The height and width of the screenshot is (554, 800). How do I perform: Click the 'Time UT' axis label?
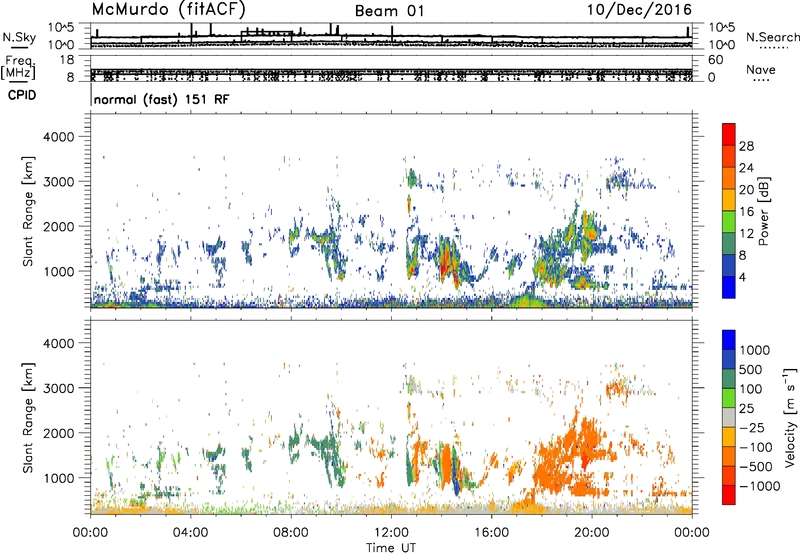tap(391, 548)
